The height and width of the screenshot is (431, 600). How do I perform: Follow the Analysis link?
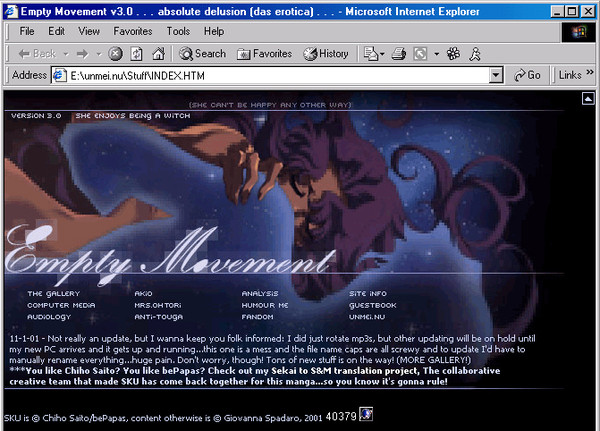260,294
